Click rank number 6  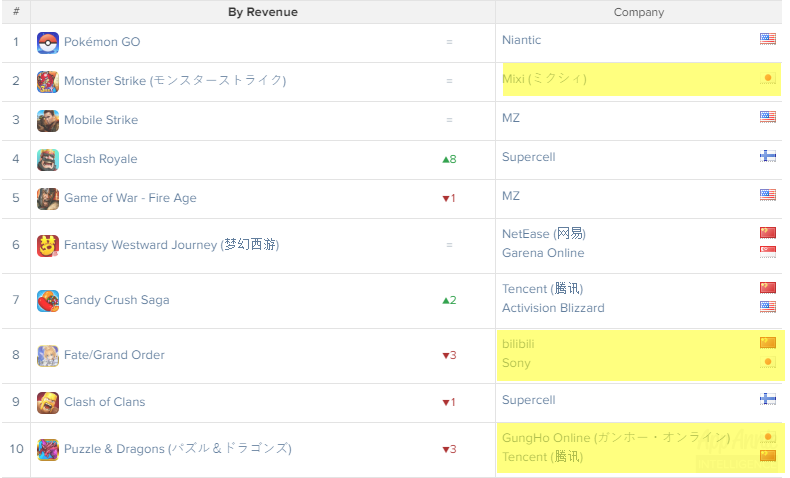click(x=16, y=245)
